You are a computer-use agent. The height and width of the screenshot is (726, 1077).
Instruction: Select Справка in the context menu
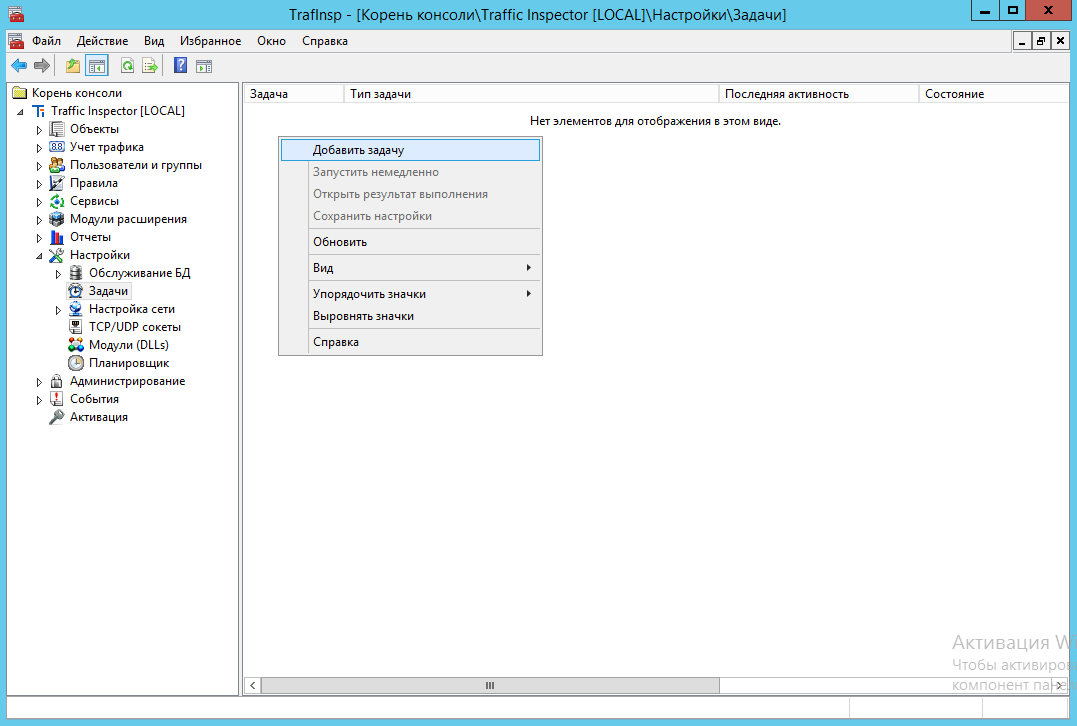point(410,342)
